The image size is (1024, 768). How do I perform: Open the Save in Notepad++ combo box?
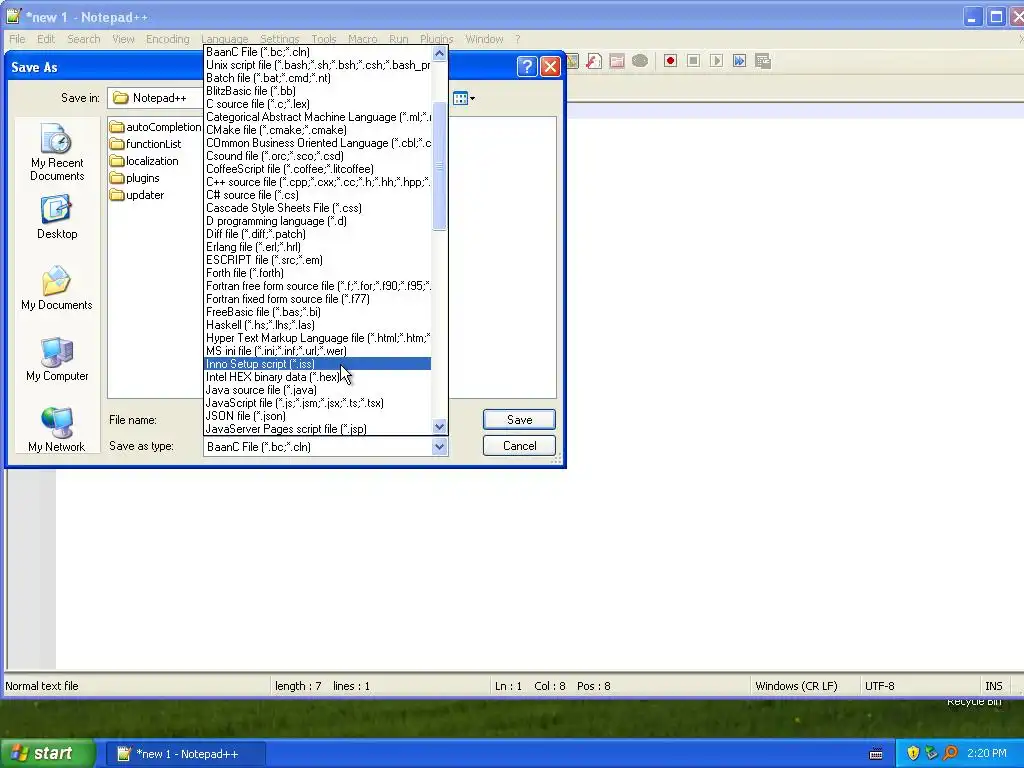click(155, 98)
